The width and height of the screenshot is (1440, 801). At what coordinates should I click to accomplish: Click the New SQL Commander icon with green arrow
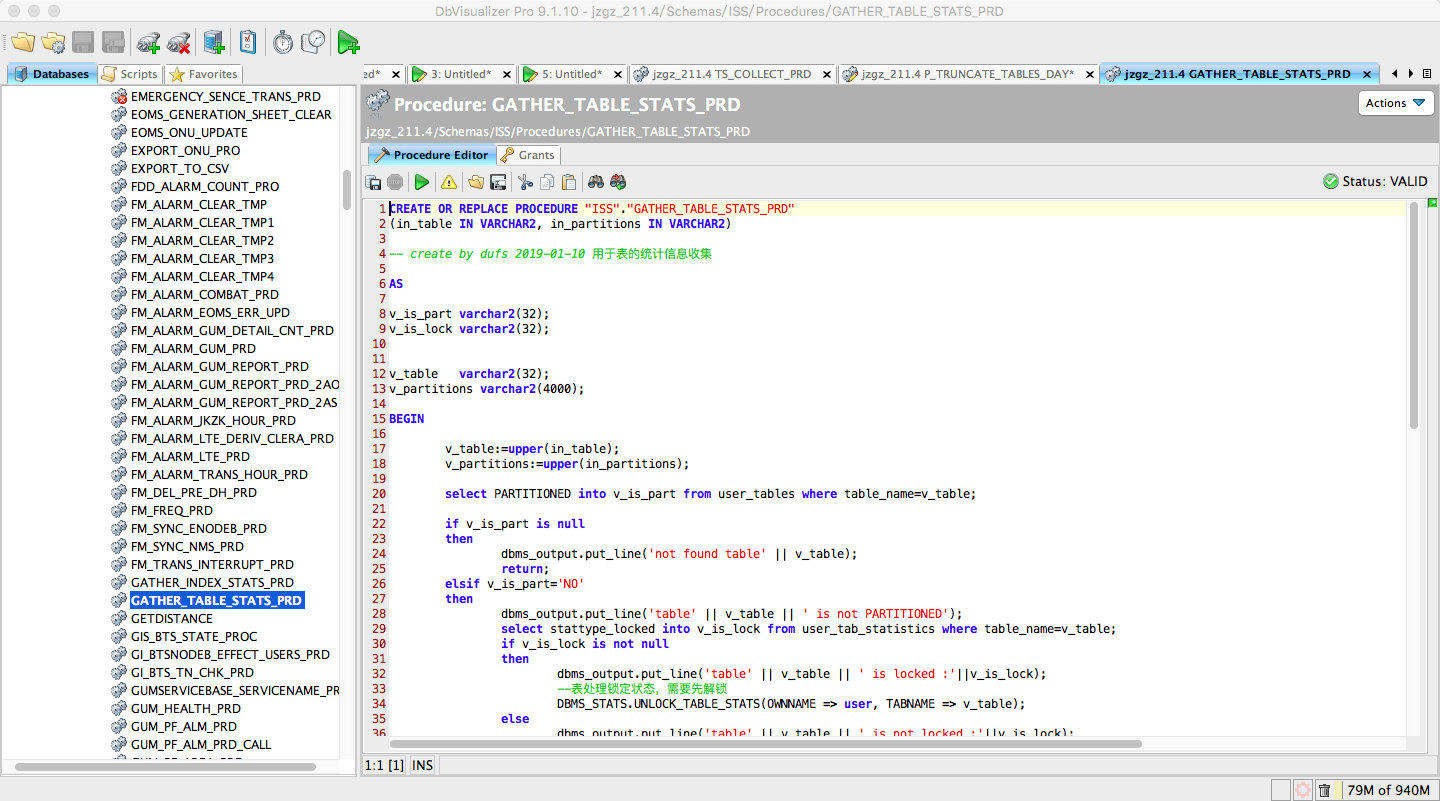348,42
